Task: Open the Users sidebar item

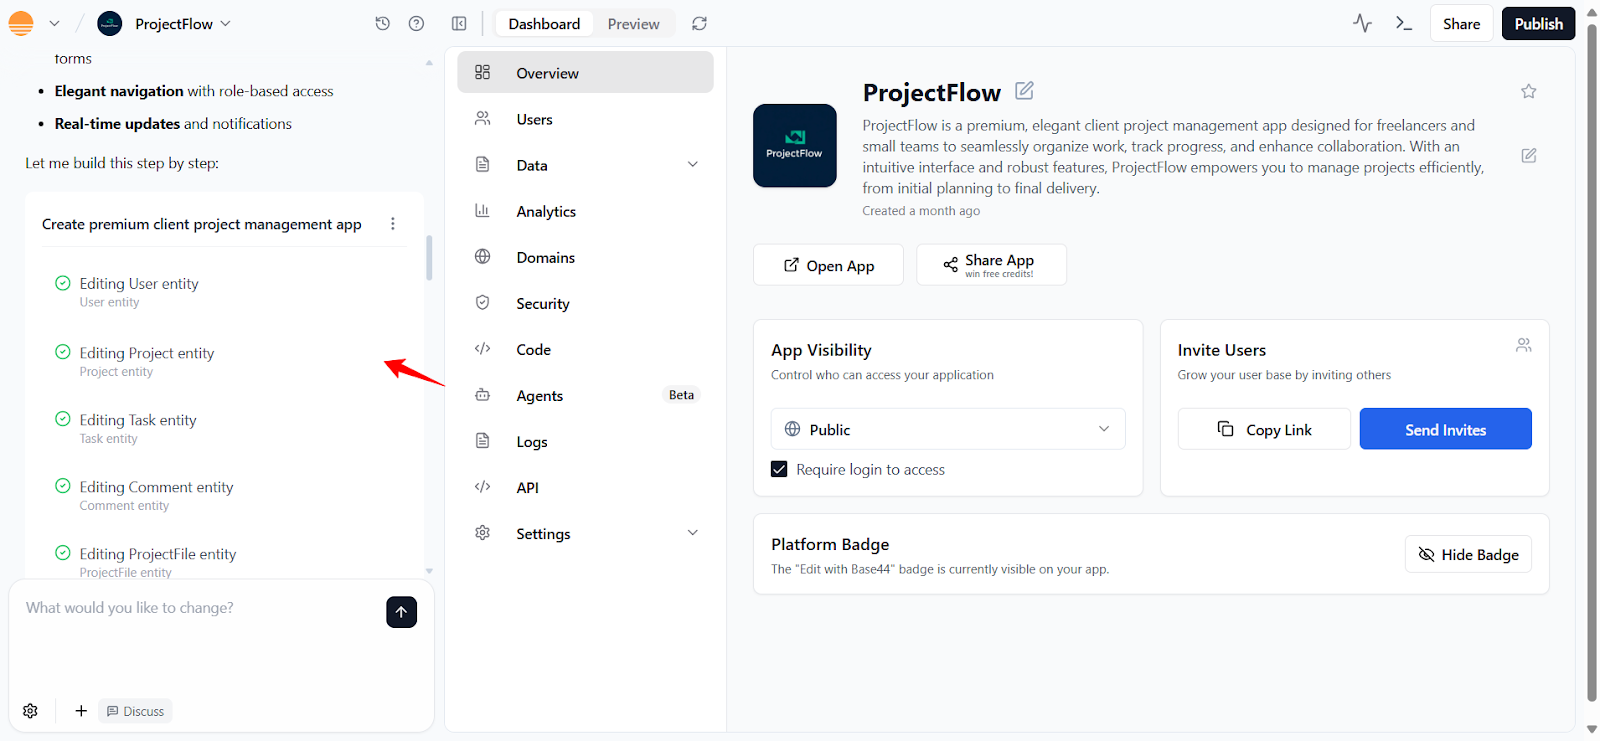Action: (586, 119)
